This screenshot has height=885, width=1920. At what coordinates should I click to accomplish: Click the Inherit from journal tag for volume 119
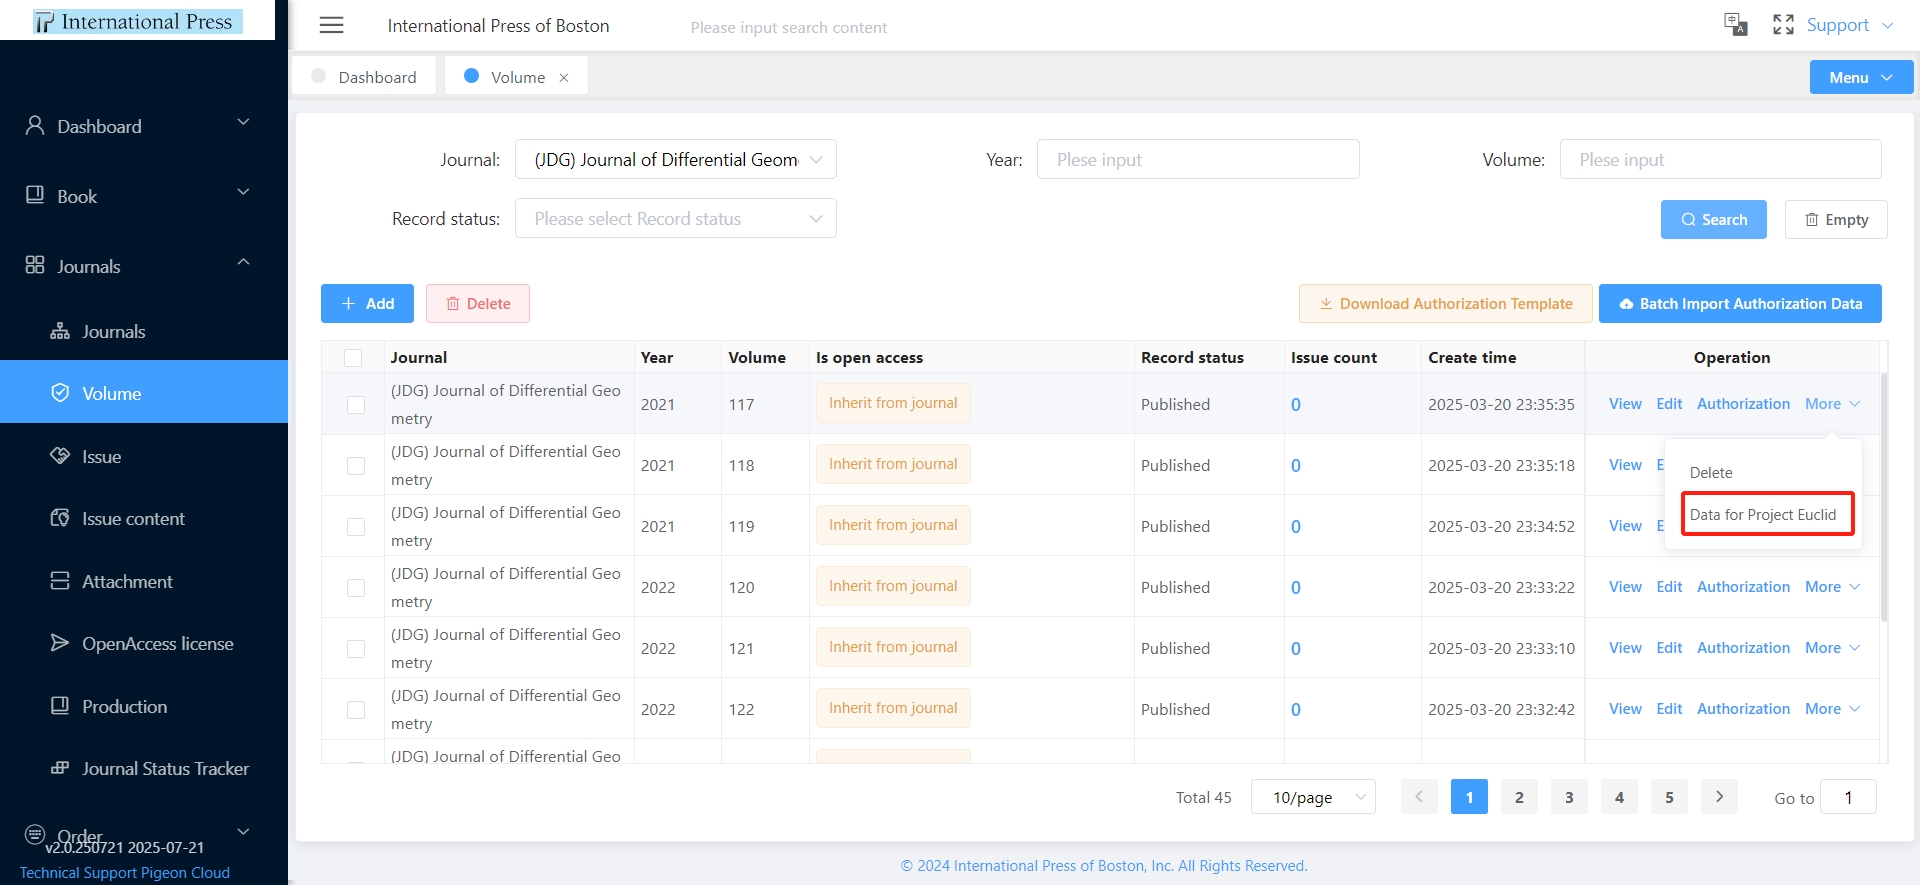pos(893,525)
